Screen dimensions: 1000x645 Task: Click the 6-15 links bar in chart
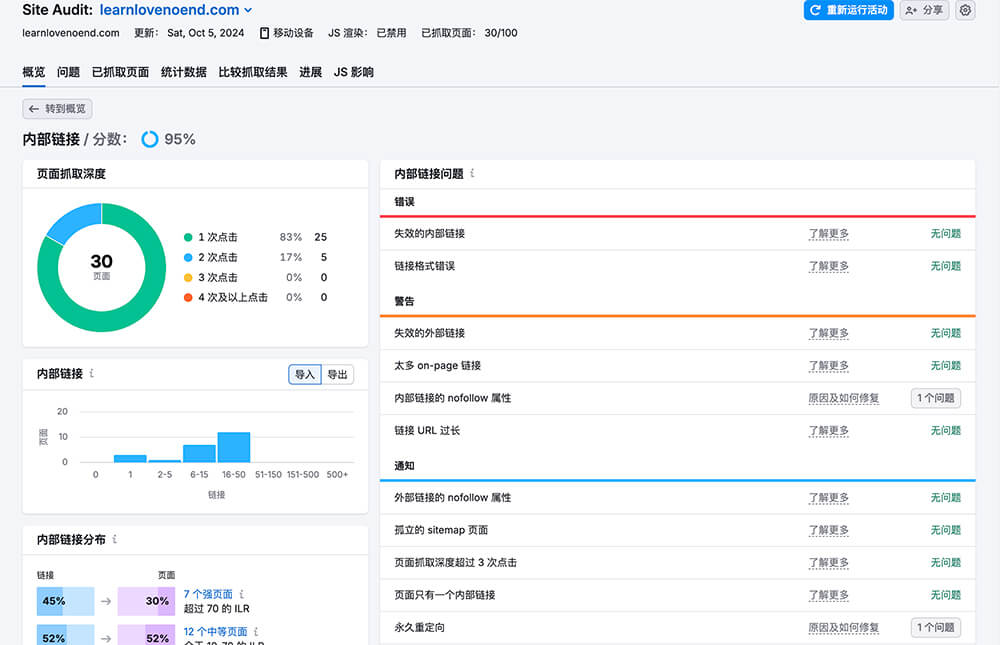point(199,453)
